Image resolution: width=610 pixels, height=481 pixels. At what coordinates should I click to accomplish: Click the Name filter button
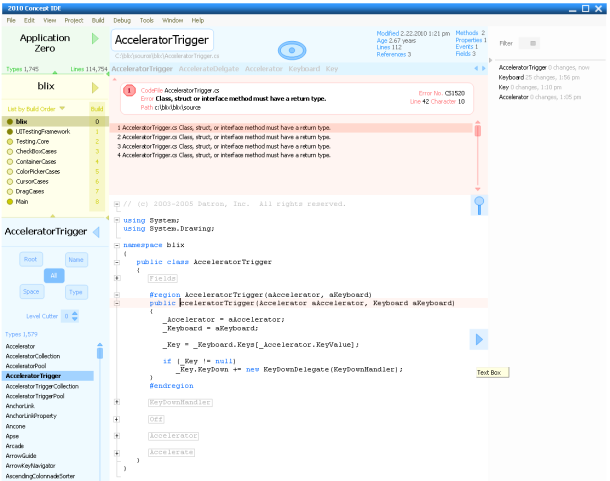coord(76,260)
